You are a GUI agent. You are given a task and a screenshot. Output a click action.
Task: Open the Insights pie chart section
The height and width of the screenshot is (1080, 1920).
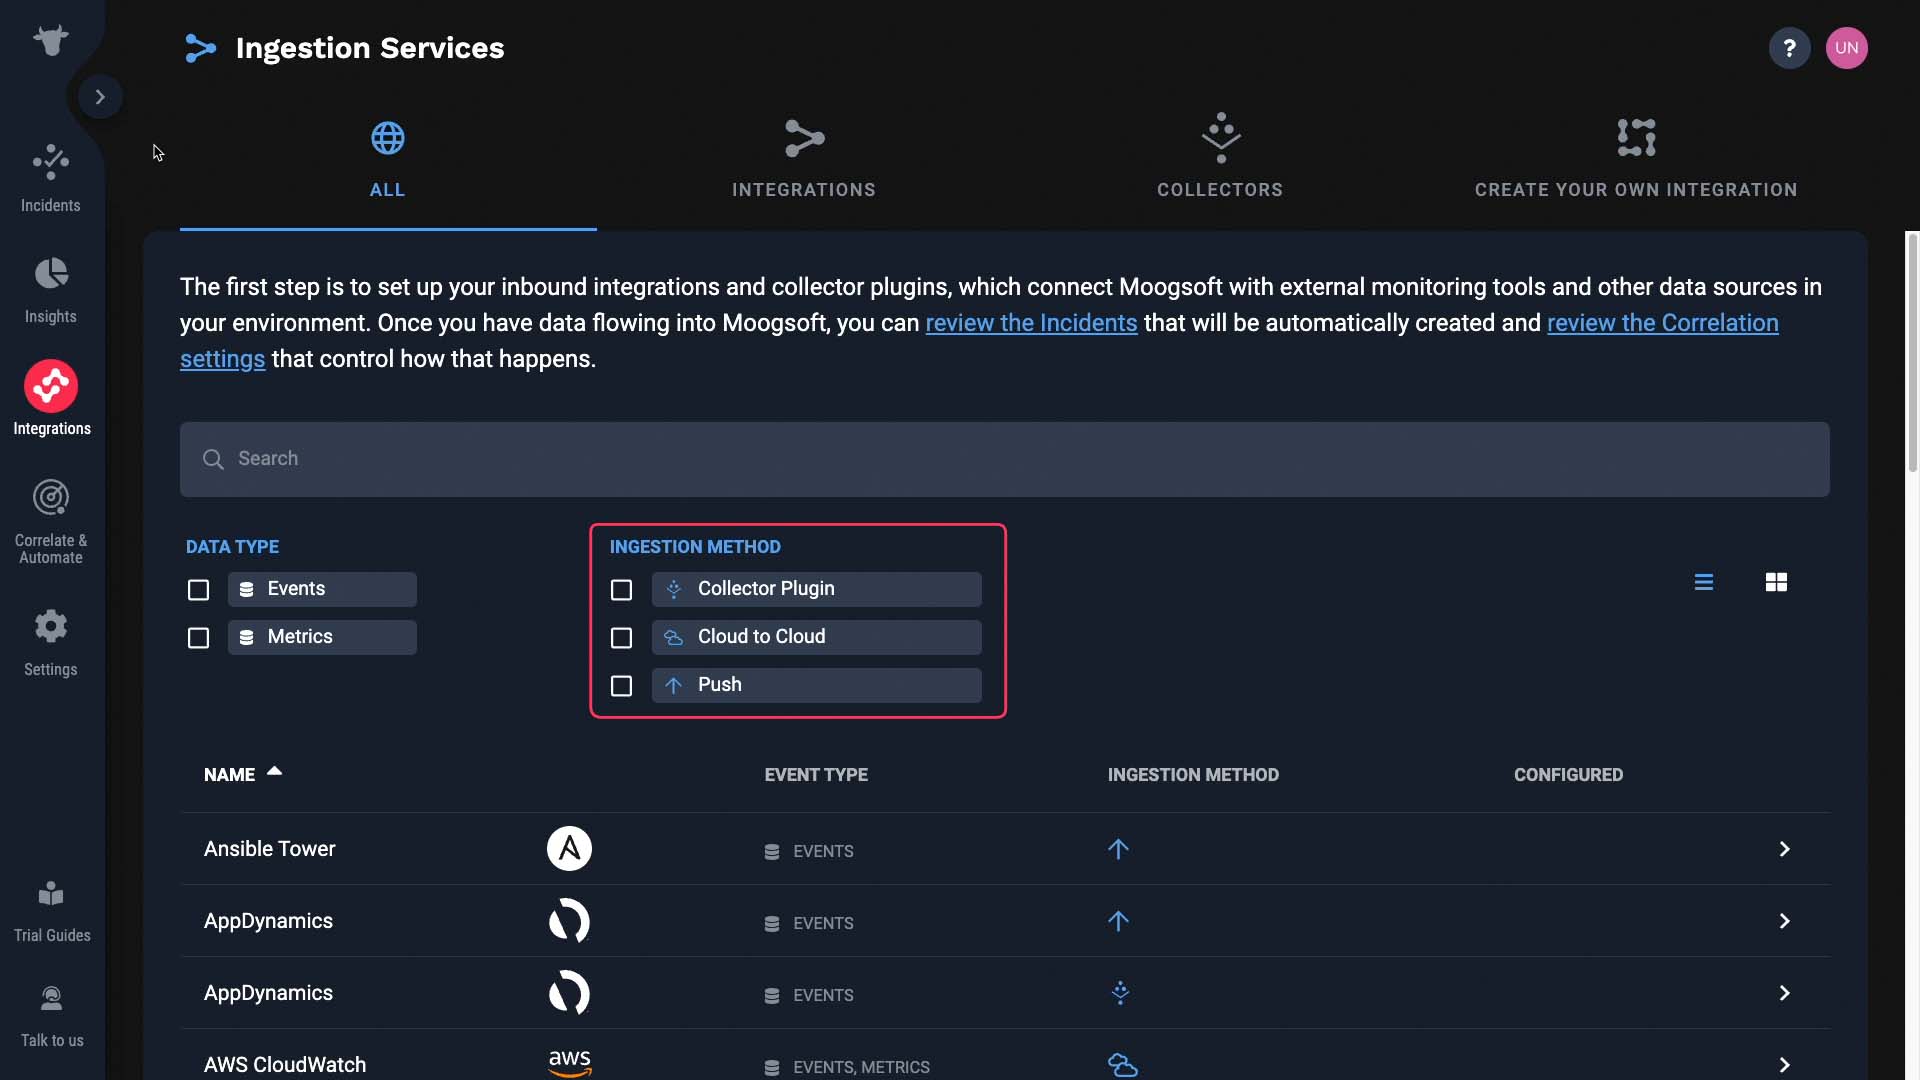tap(51, 290)
